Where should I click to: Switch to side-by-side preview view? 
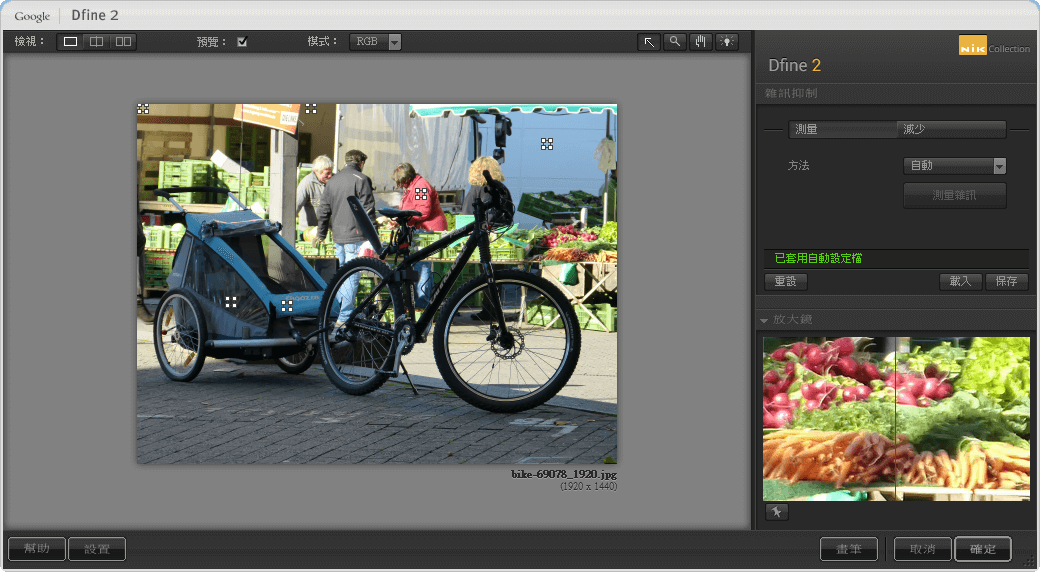(123, 42)
